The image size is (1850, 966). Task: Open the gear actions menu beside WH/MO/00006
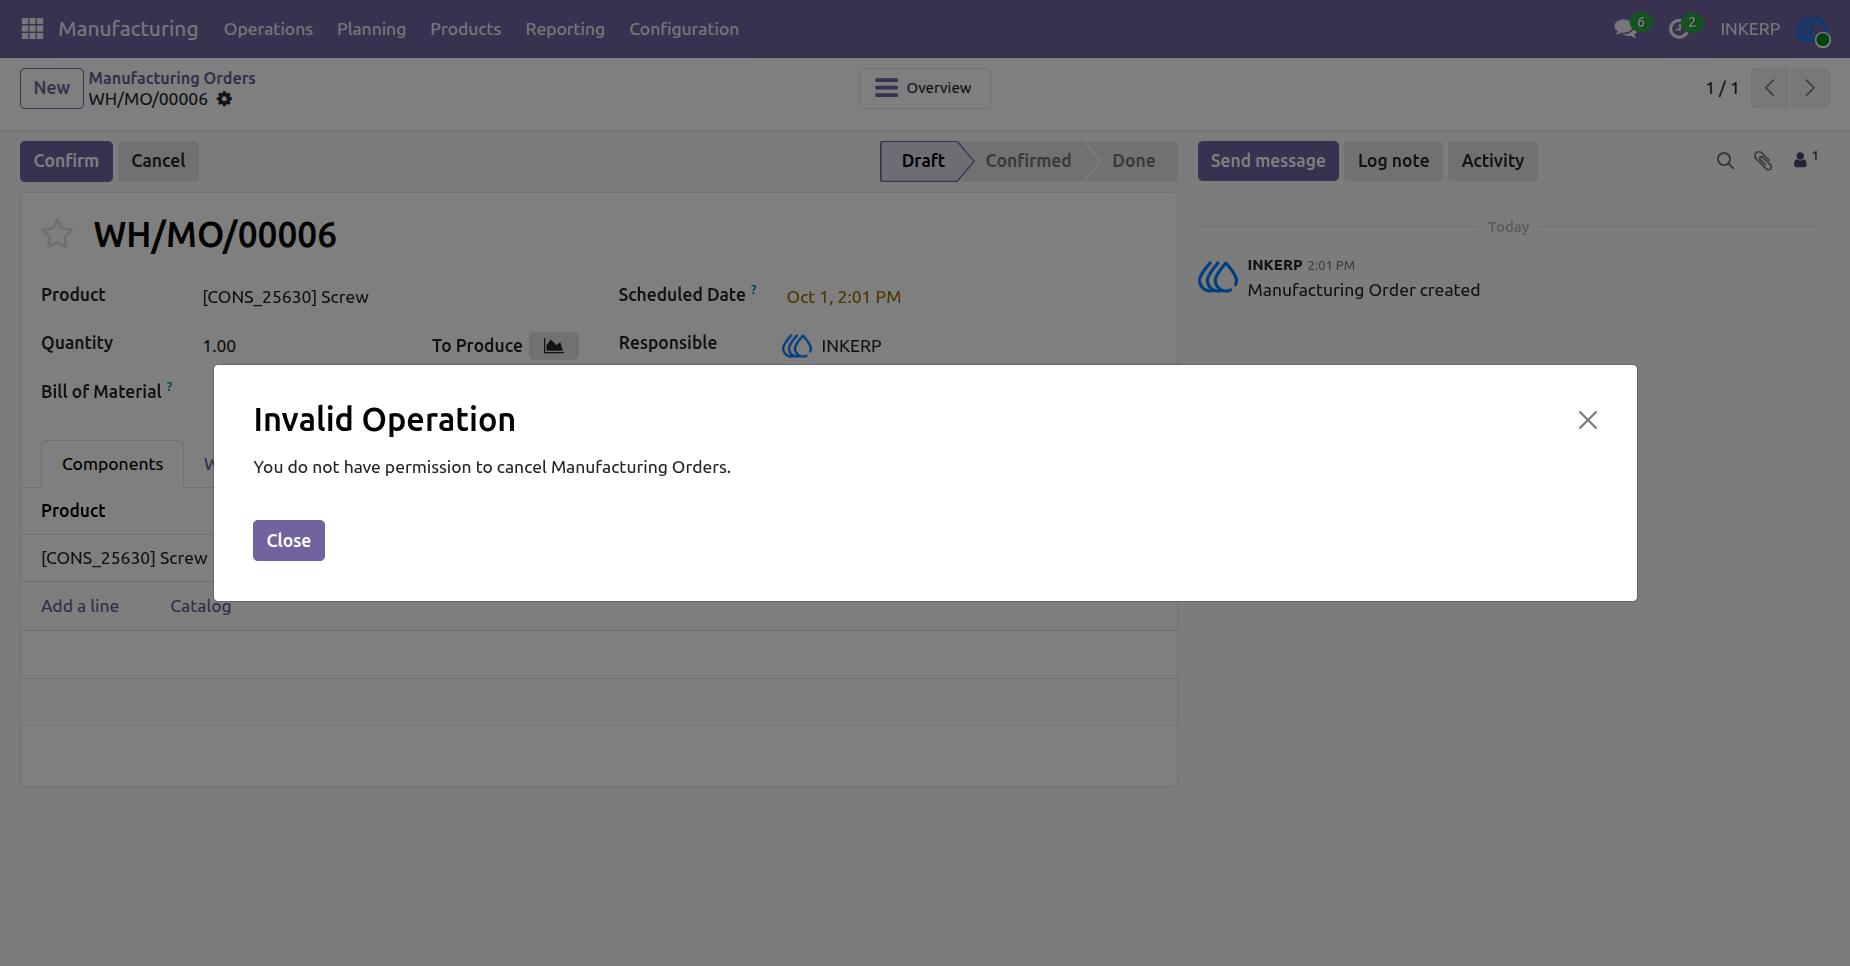224,99
